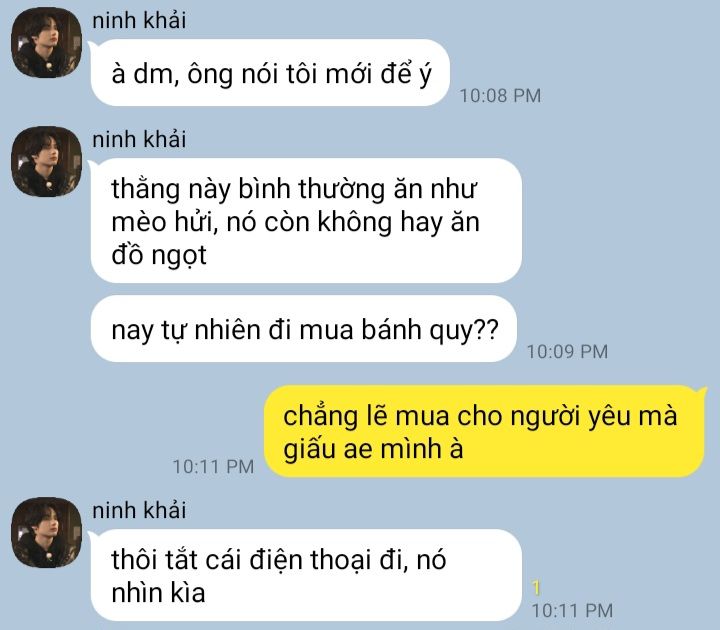Tap the 10:09 PM timestamp
720x630 pixels.
568,352
